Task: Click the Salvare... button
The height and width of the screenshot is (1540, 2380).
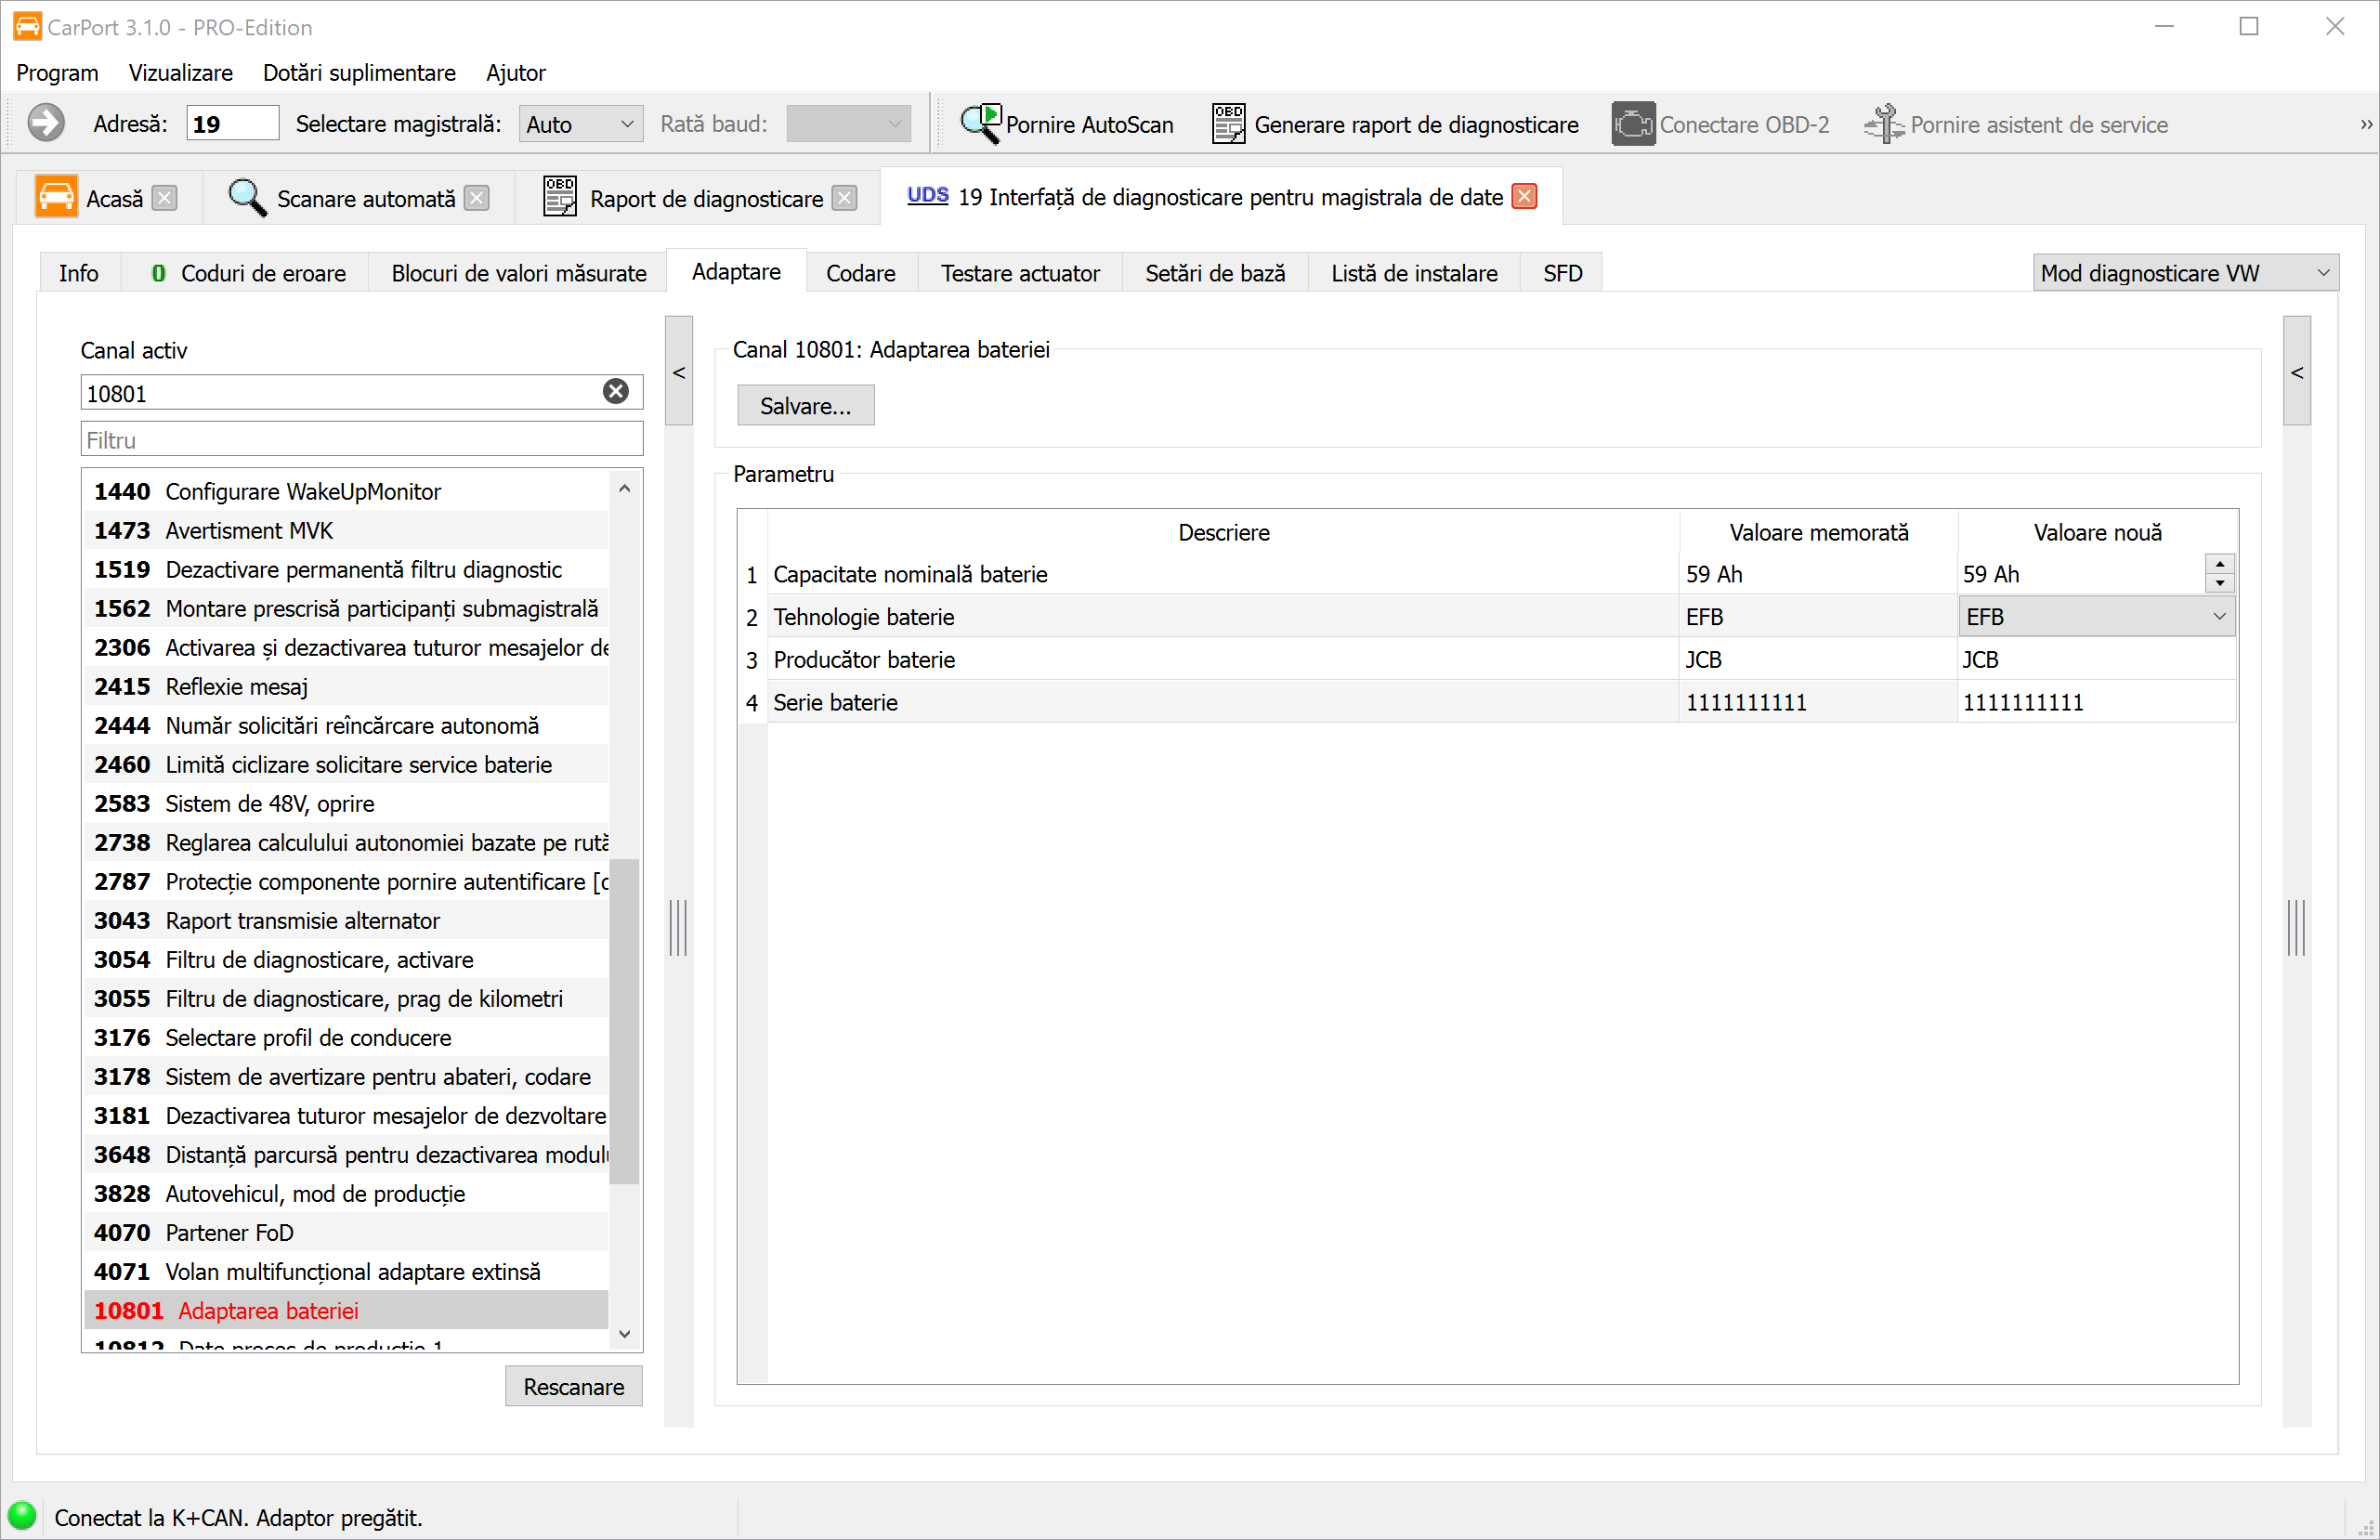Action: click(805, 406)
